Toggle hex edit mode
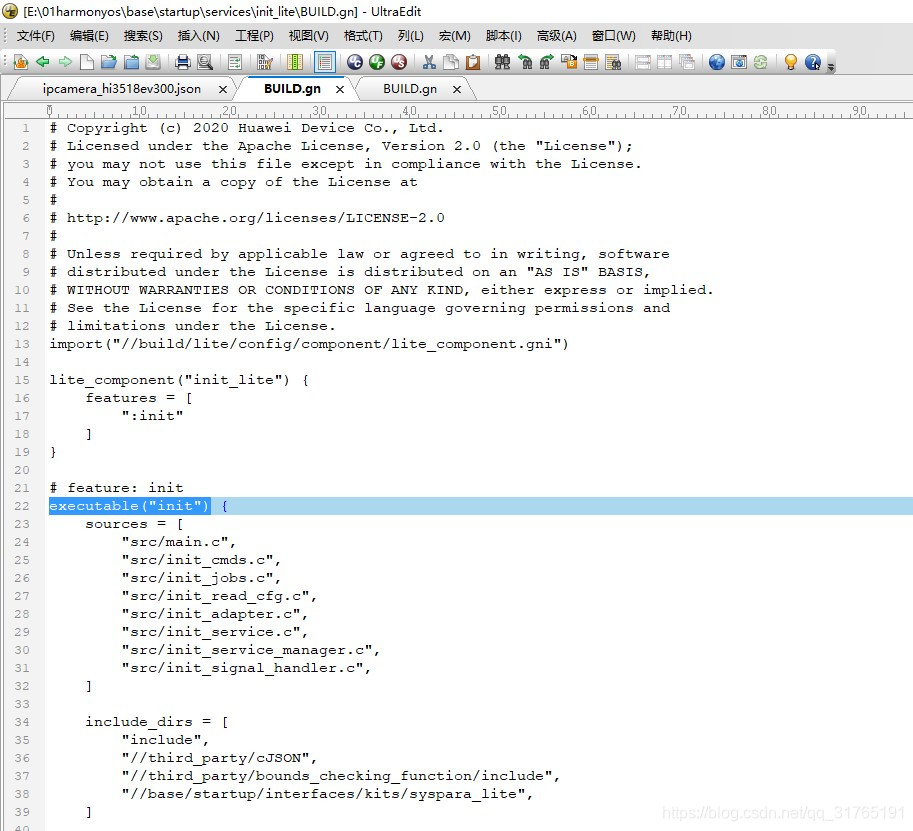This screenshot has width=913, height=831. pyautogui.click(x=265, y=61)
